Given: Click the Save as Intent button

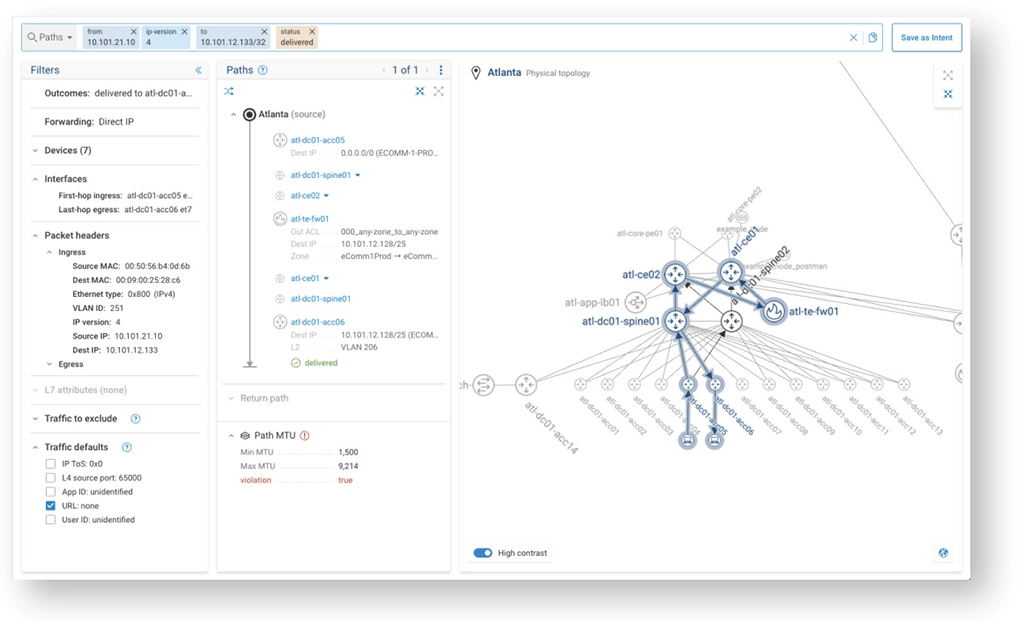Looking at the screenshot, I should click(926, 38).
